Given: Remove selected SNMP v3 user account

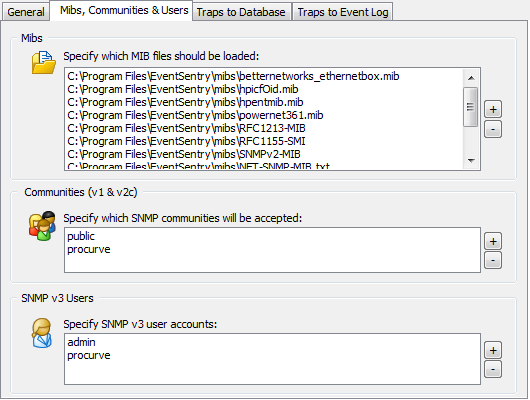Looking at the screenshot, I should [493, 369].
